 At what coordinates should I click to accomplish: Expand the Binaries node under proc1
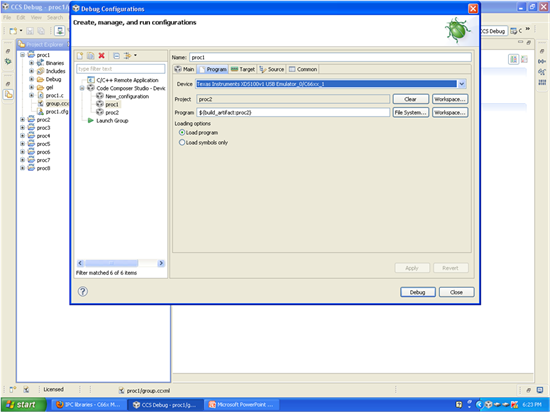coord(32,63)
